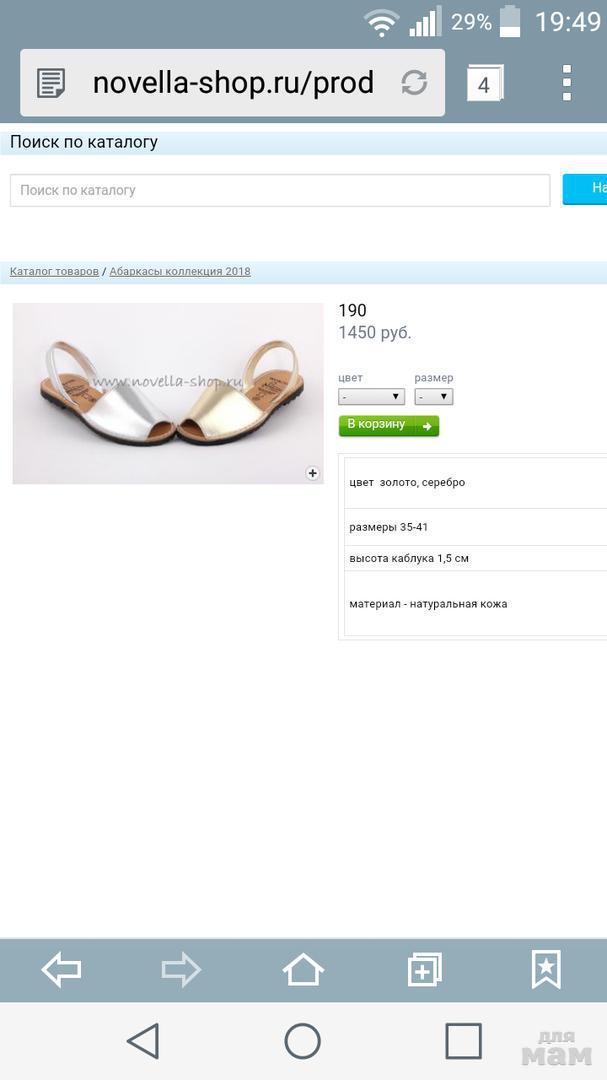Add item with В корзину button
Viewport: 607px width, 1080px height.
tap(389, 426)
